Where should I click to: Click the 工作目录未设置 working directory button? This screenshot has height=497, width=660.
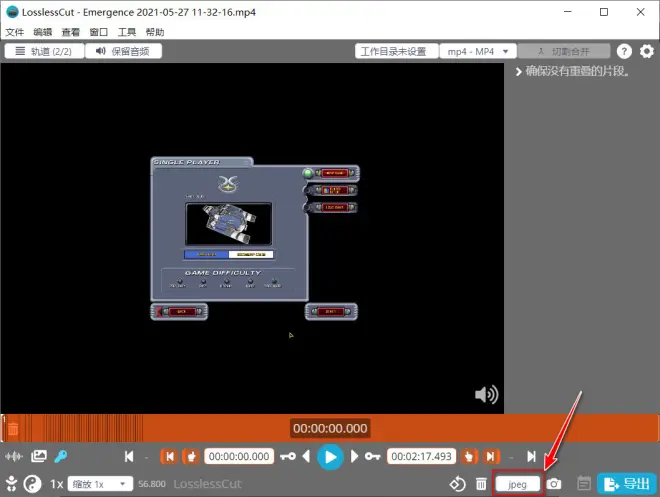[x=397, y=51]
